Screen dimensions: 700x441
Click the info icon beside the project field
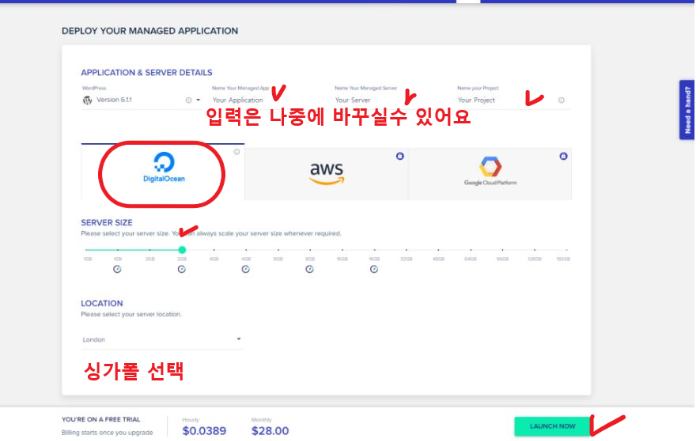point(561,100)
